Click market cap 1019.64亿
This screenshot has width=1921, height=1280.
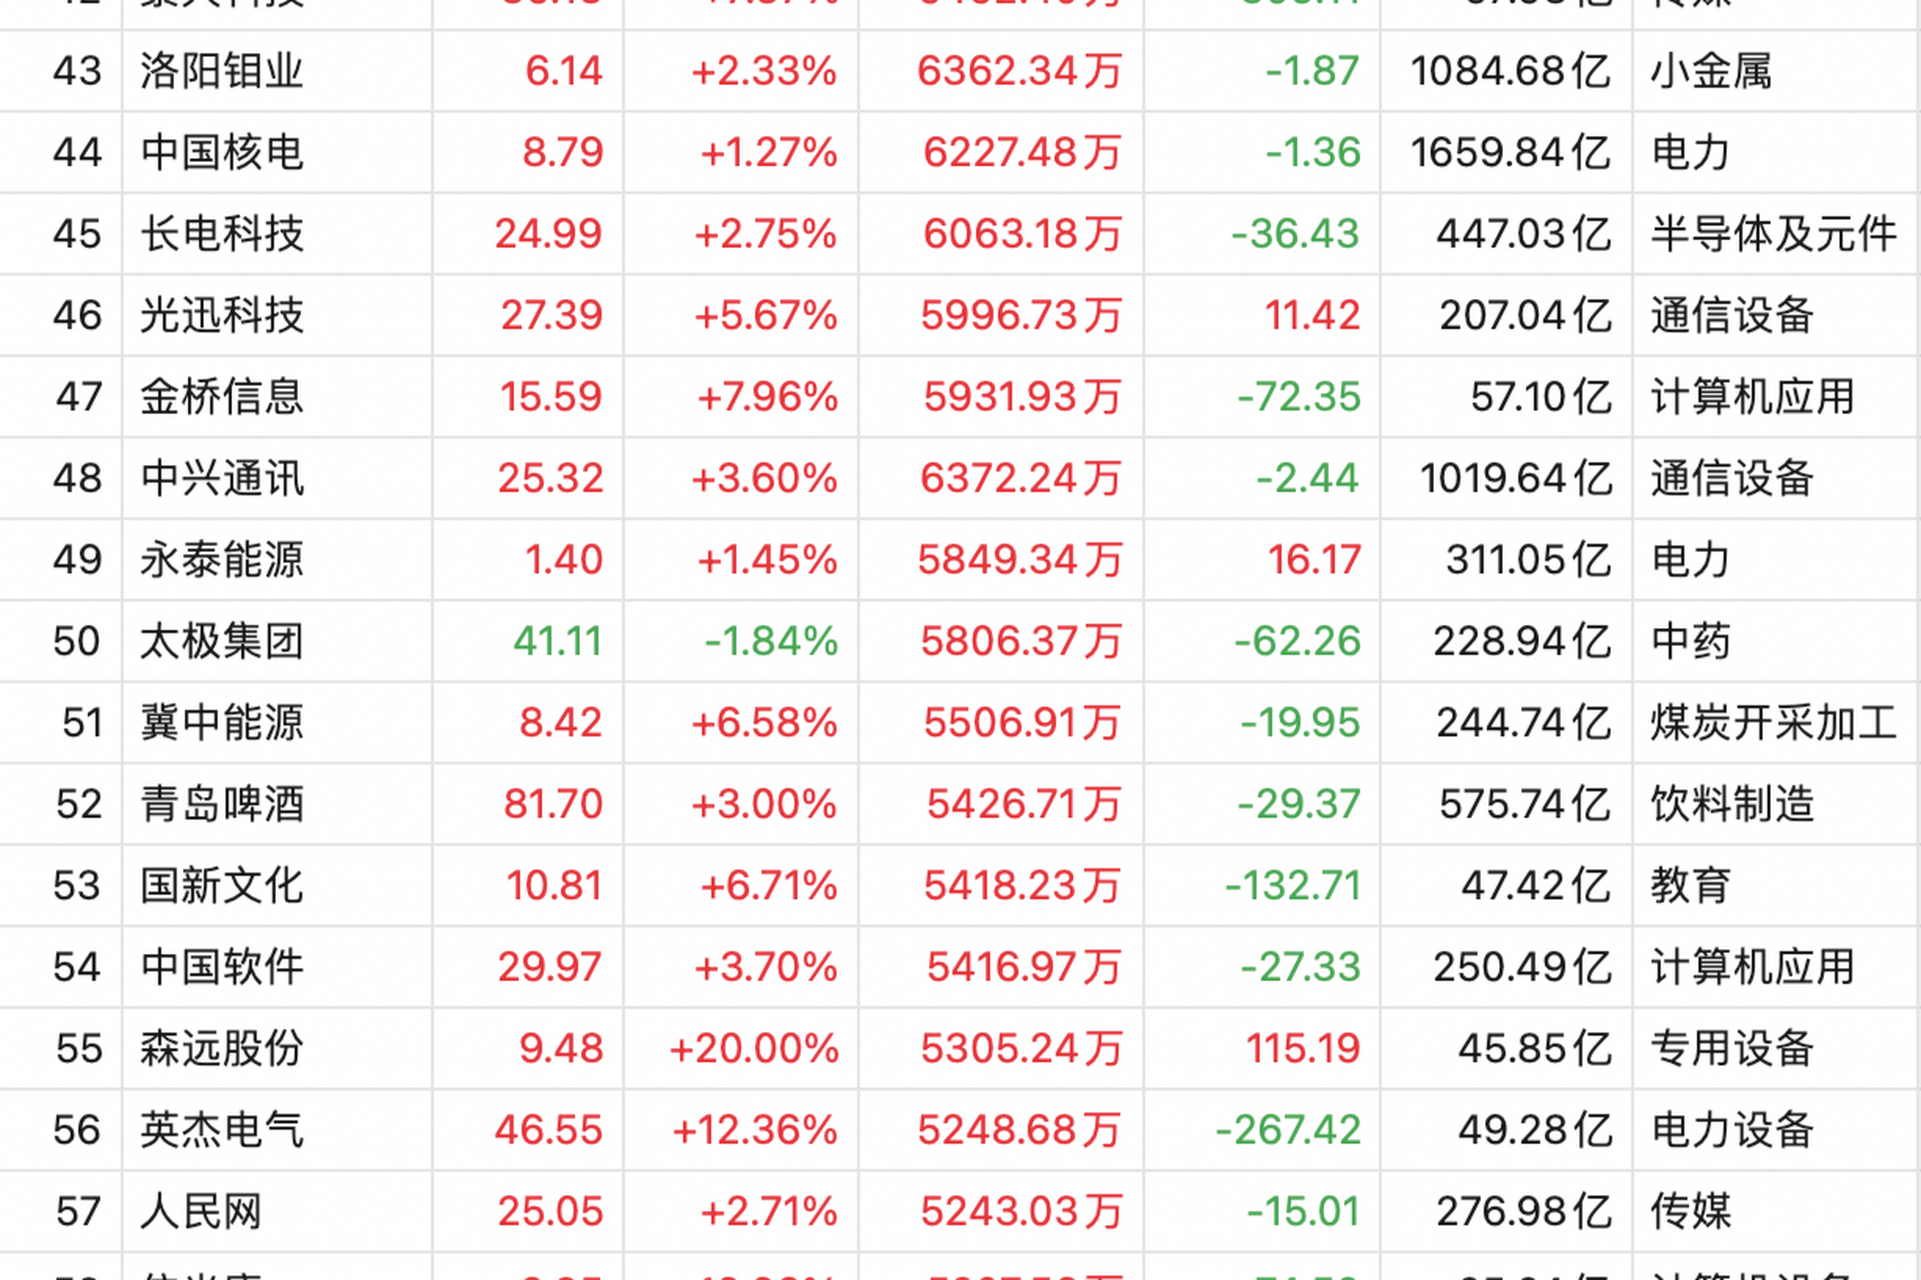click(1516, 478)
